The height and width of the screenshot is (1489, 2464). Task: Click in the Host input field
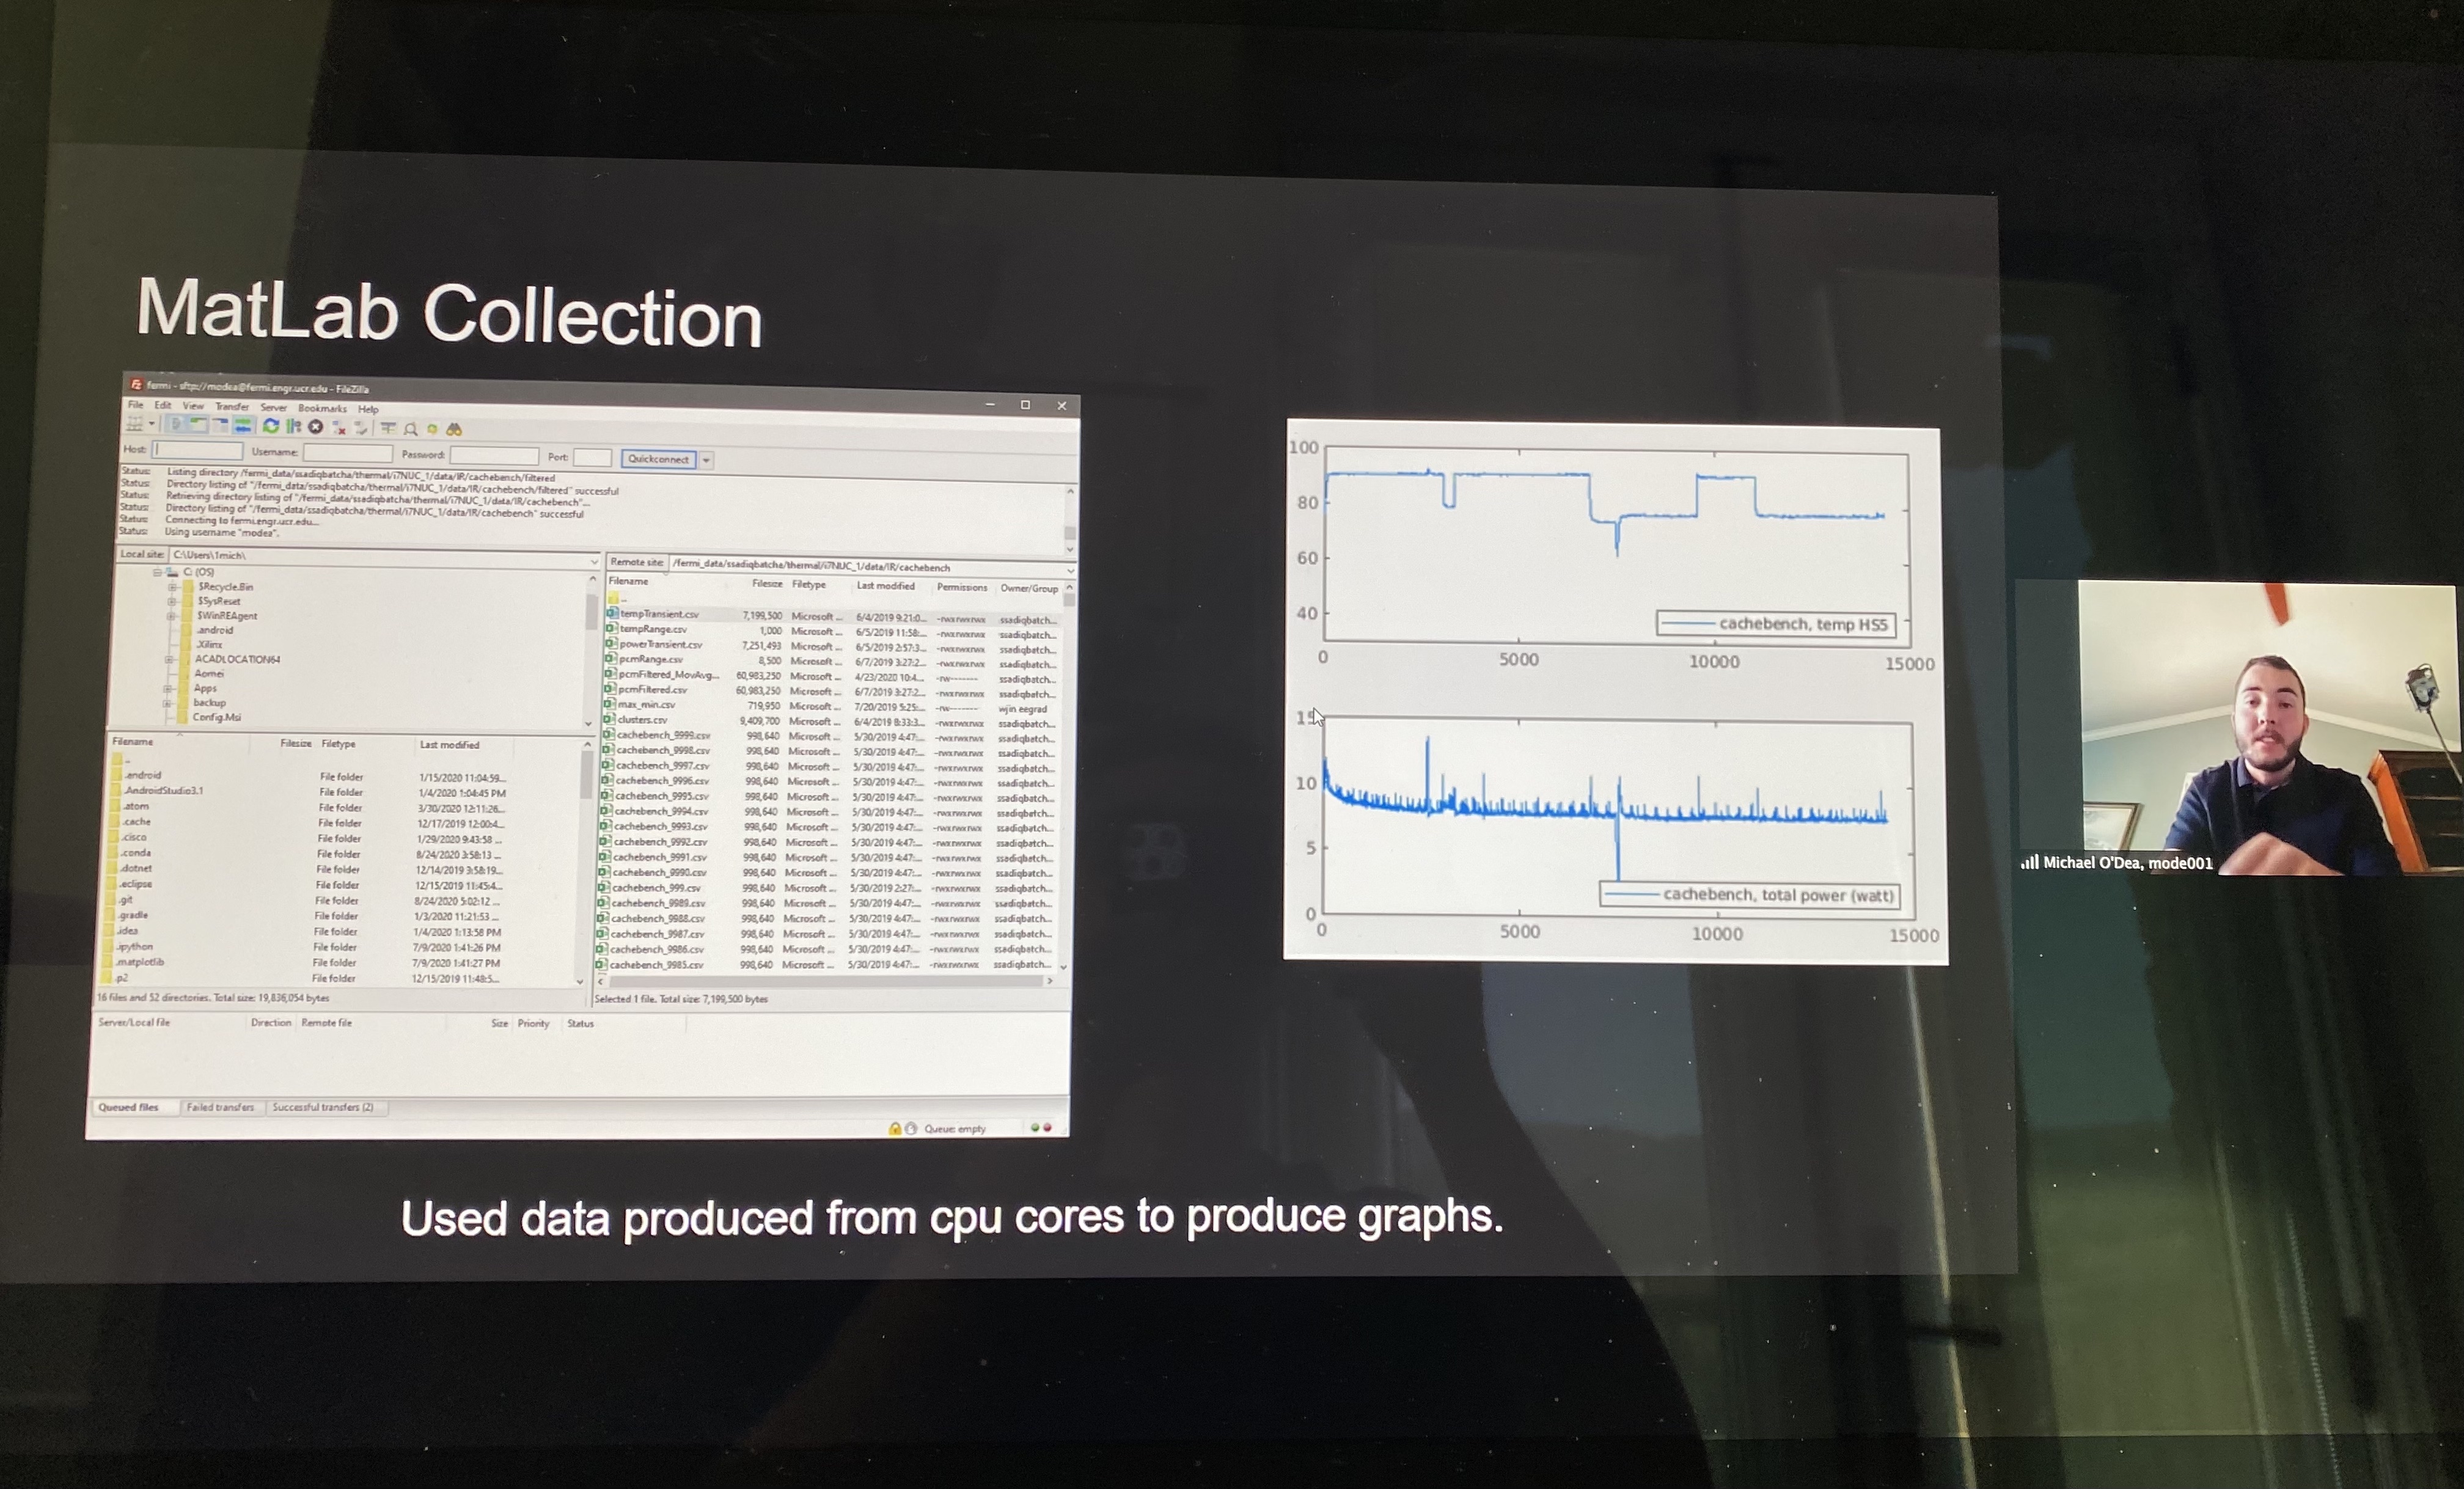click(x=198, y=450)
